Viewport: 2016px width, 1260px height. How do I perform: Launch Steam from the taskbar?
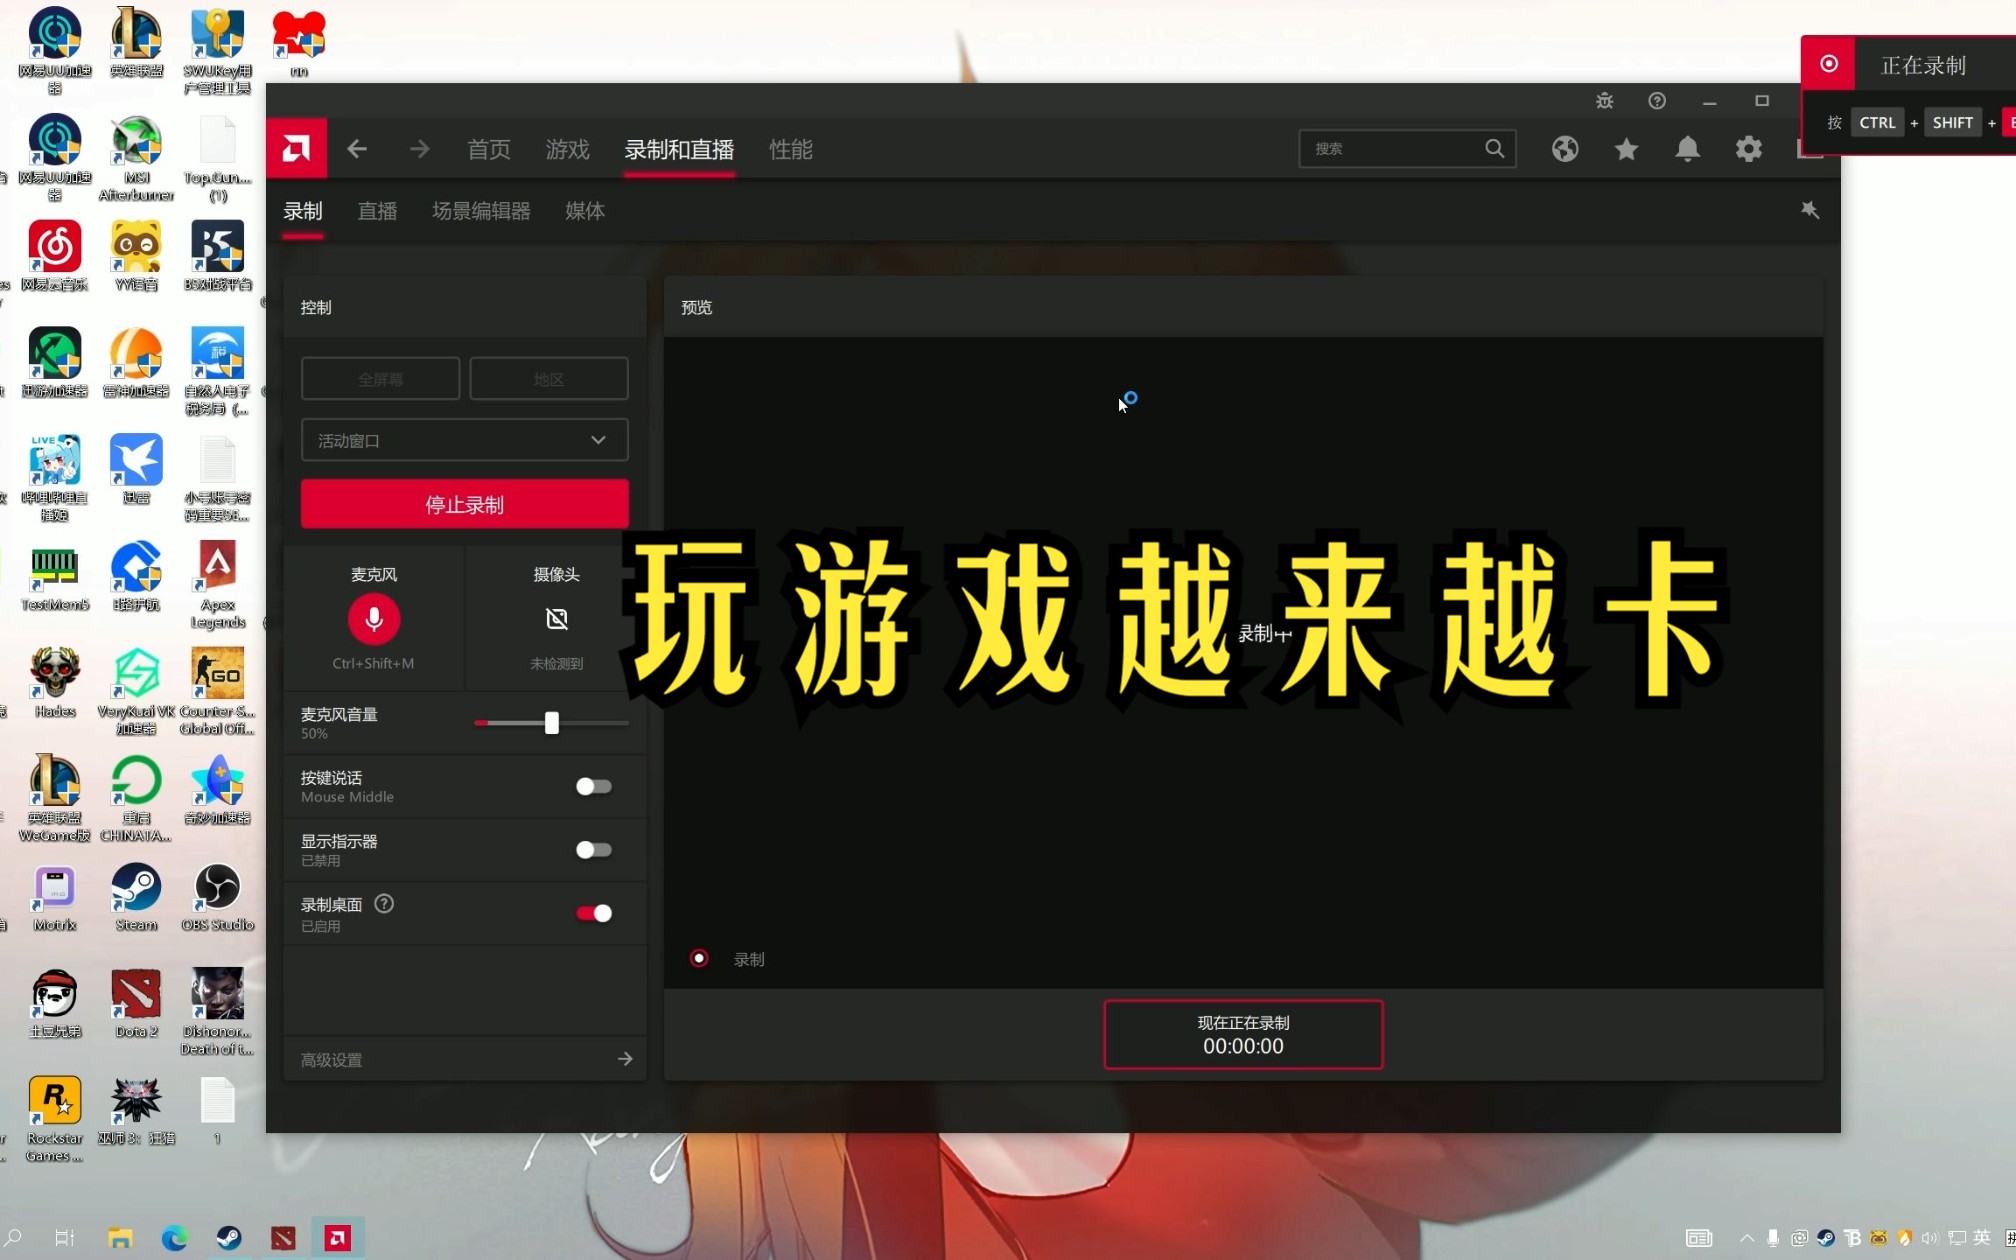click(x=228, y=1238)
